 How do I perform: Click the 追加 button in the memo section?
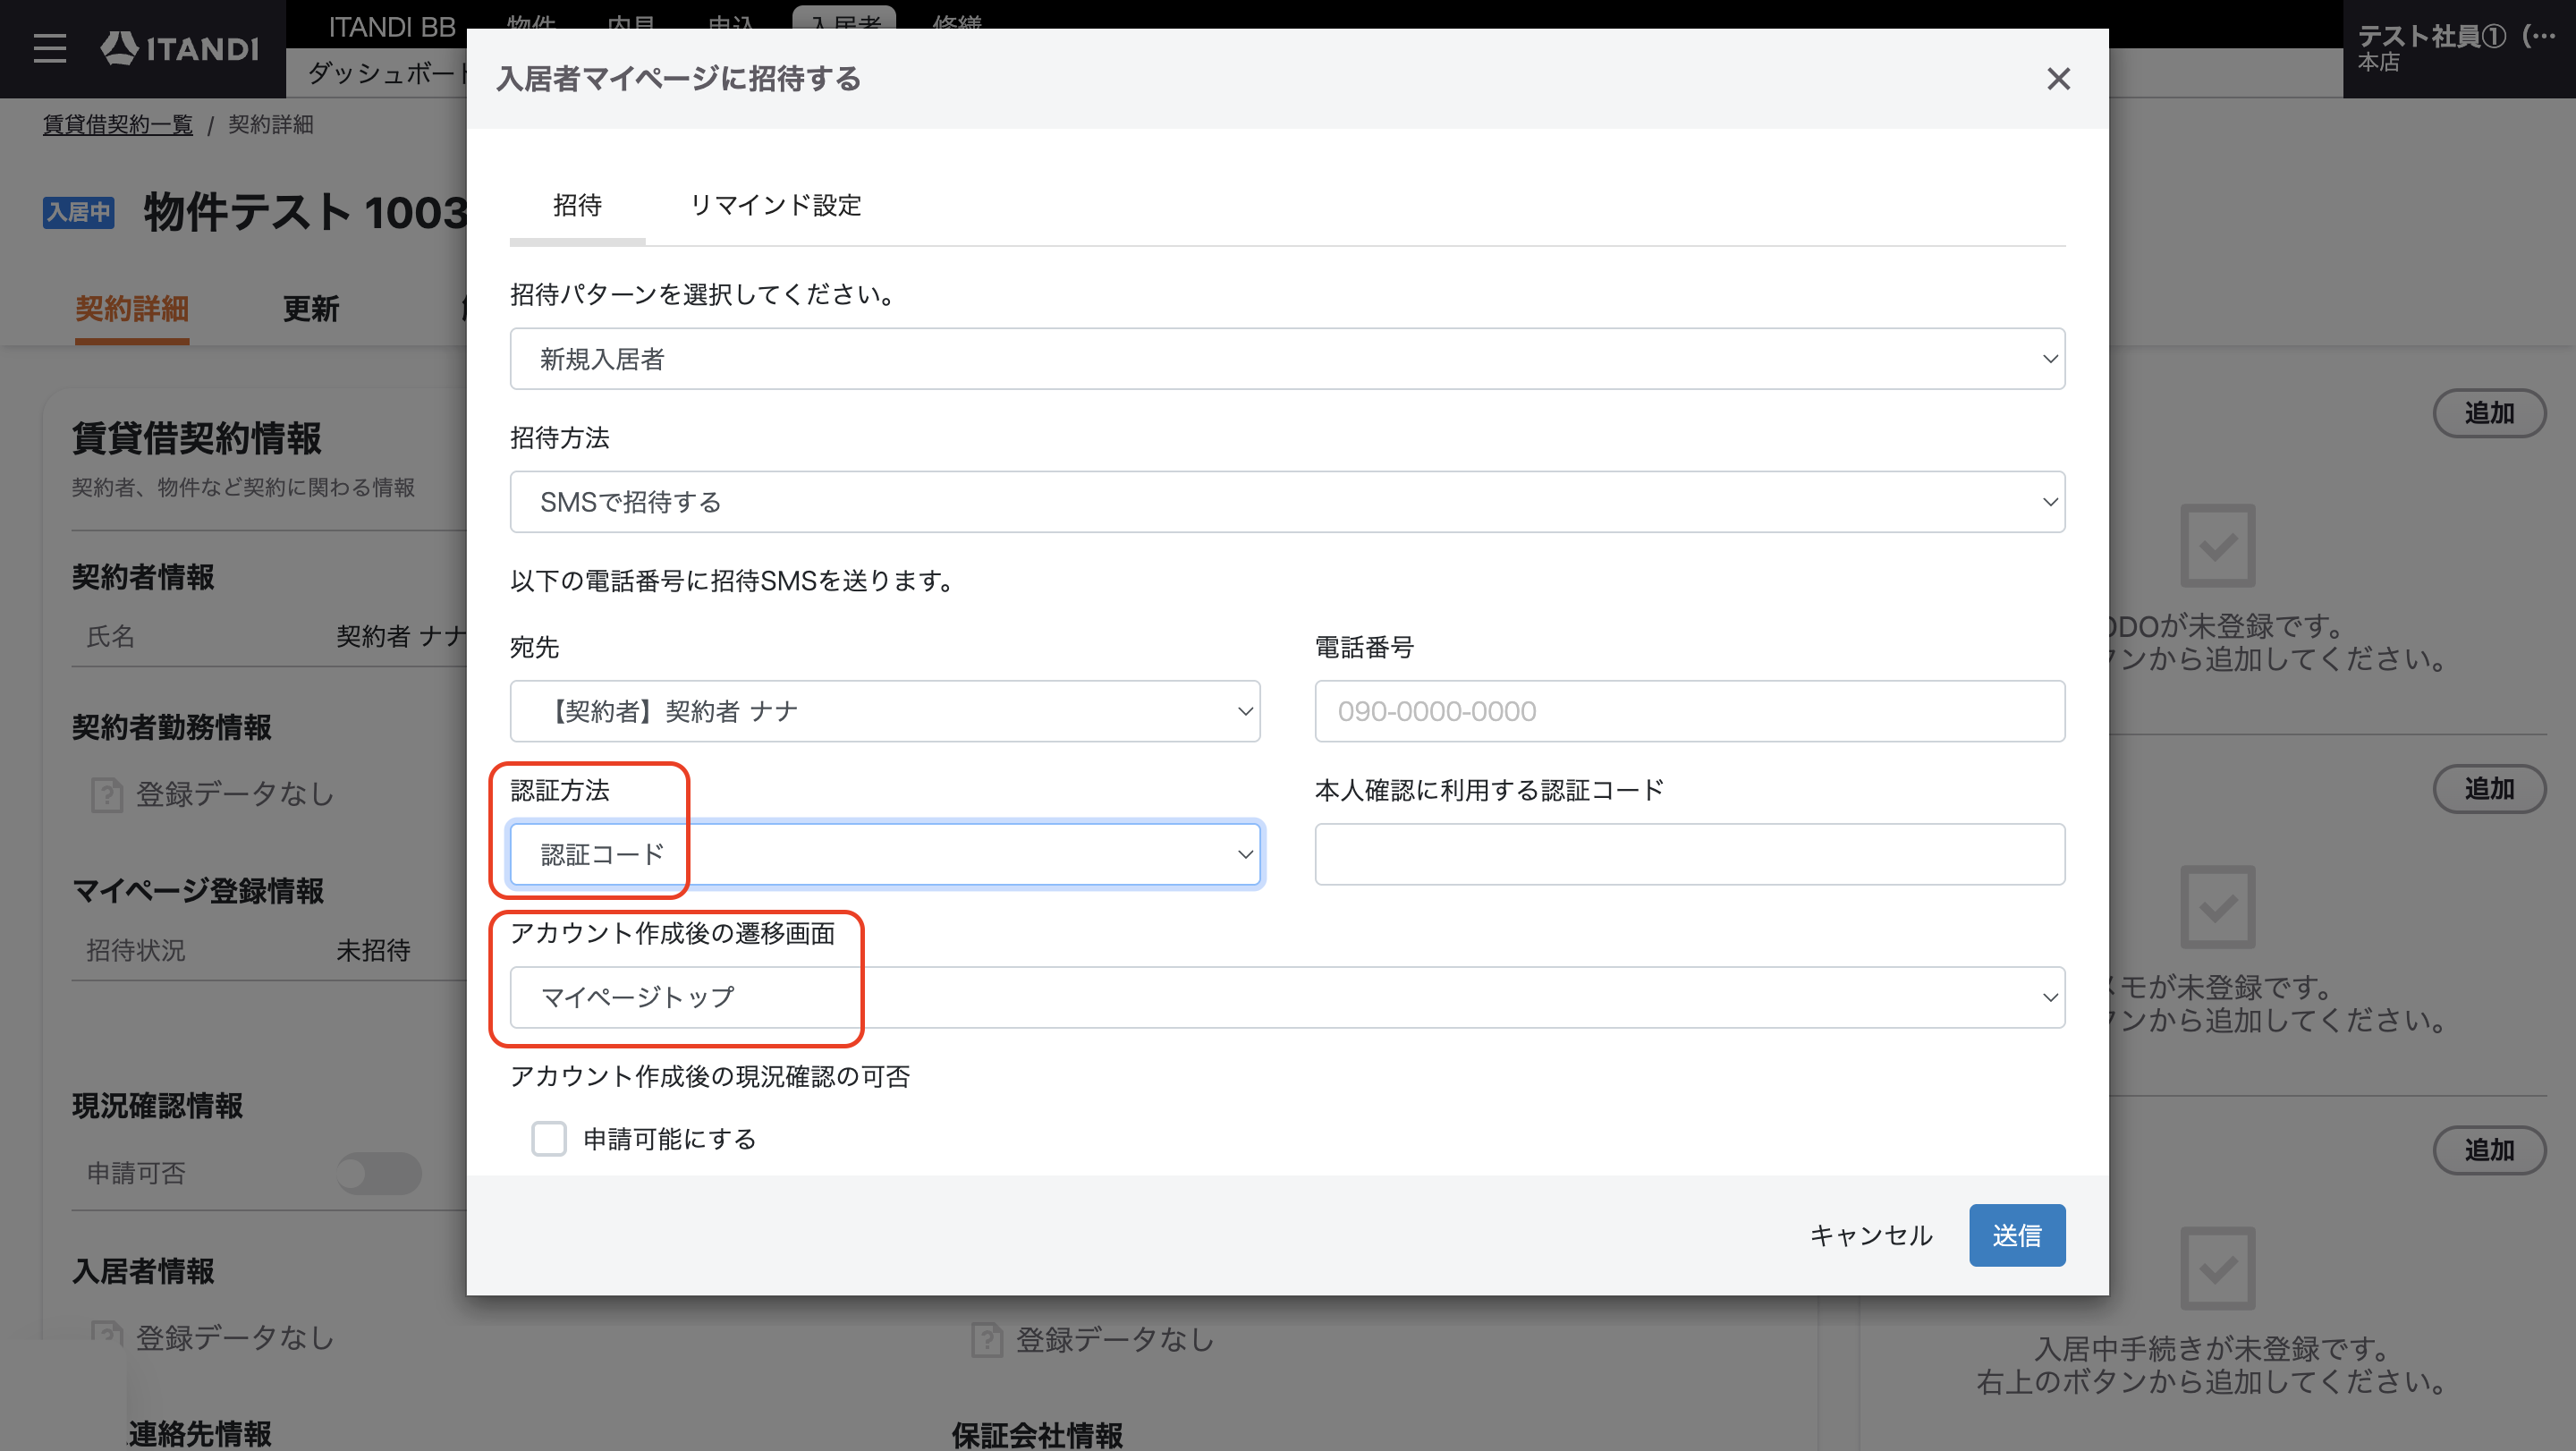click(x=2489, y=789)
